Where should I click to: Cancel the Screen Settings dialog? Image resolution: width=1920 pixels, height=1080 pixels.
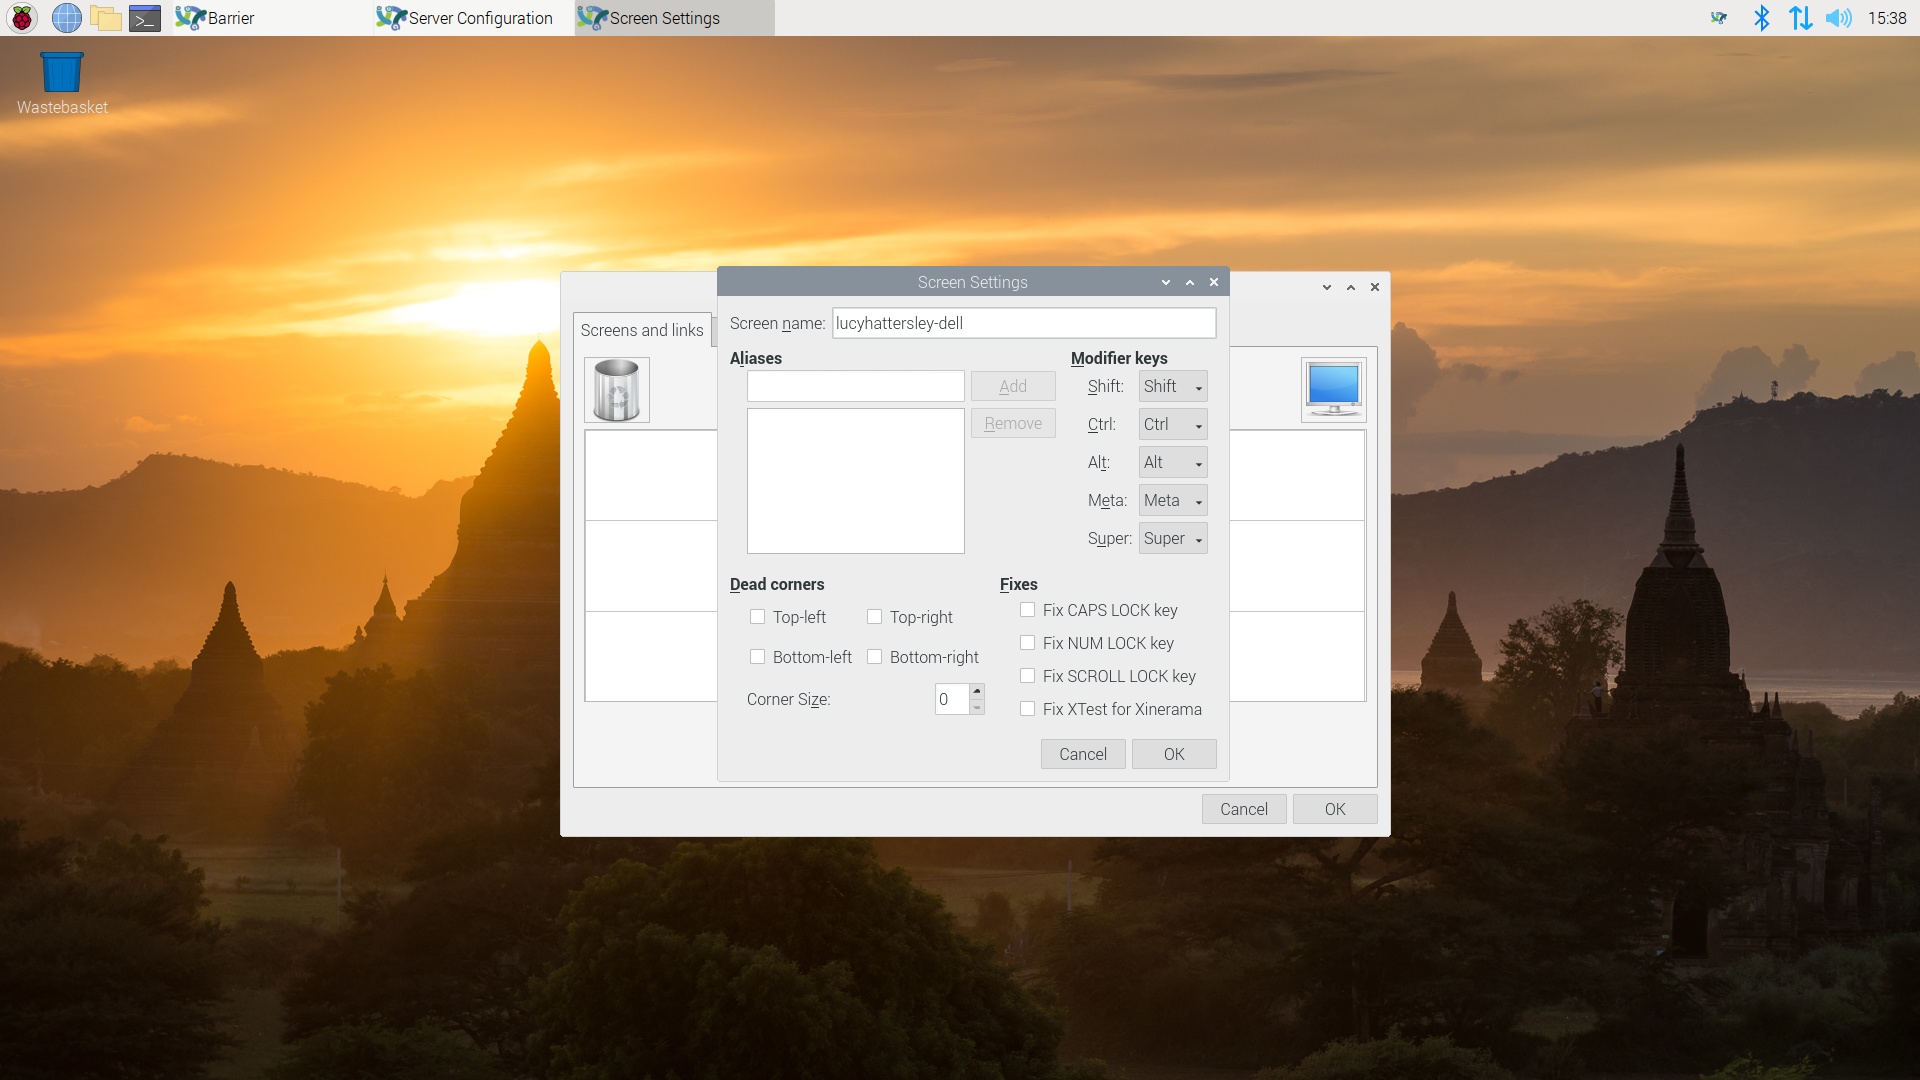[1082, 753]
